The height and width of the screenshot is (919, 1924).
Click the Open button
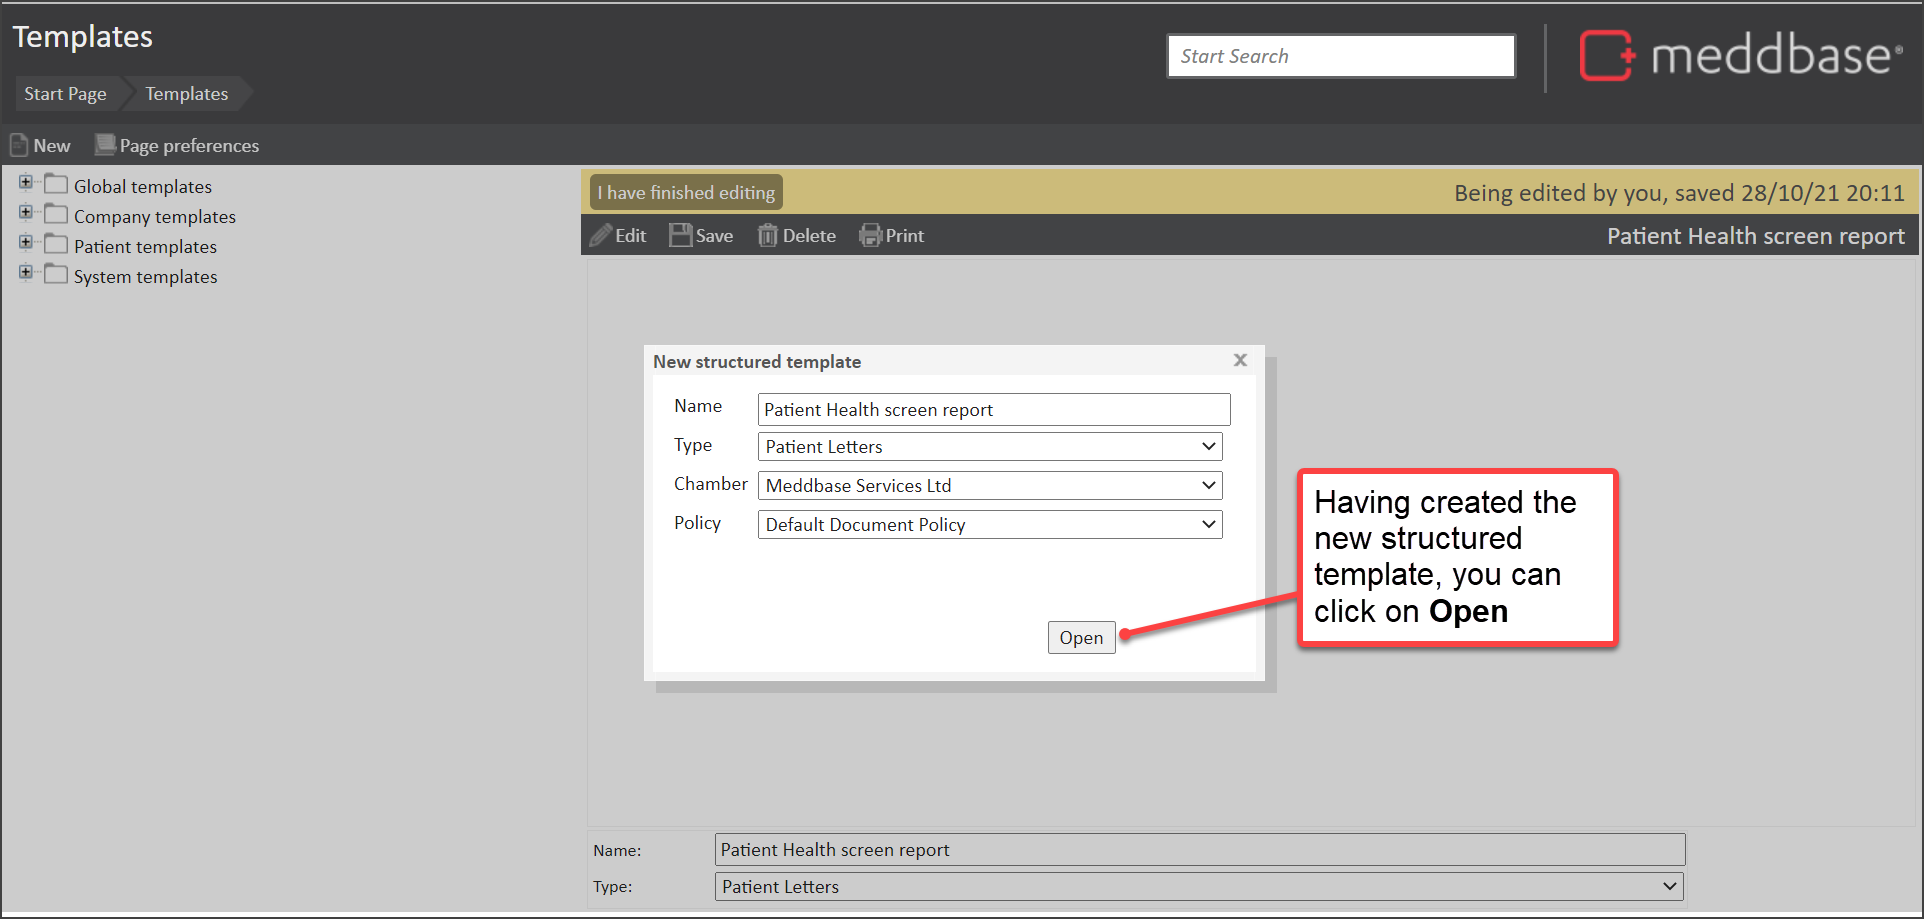coord(1081,638)
